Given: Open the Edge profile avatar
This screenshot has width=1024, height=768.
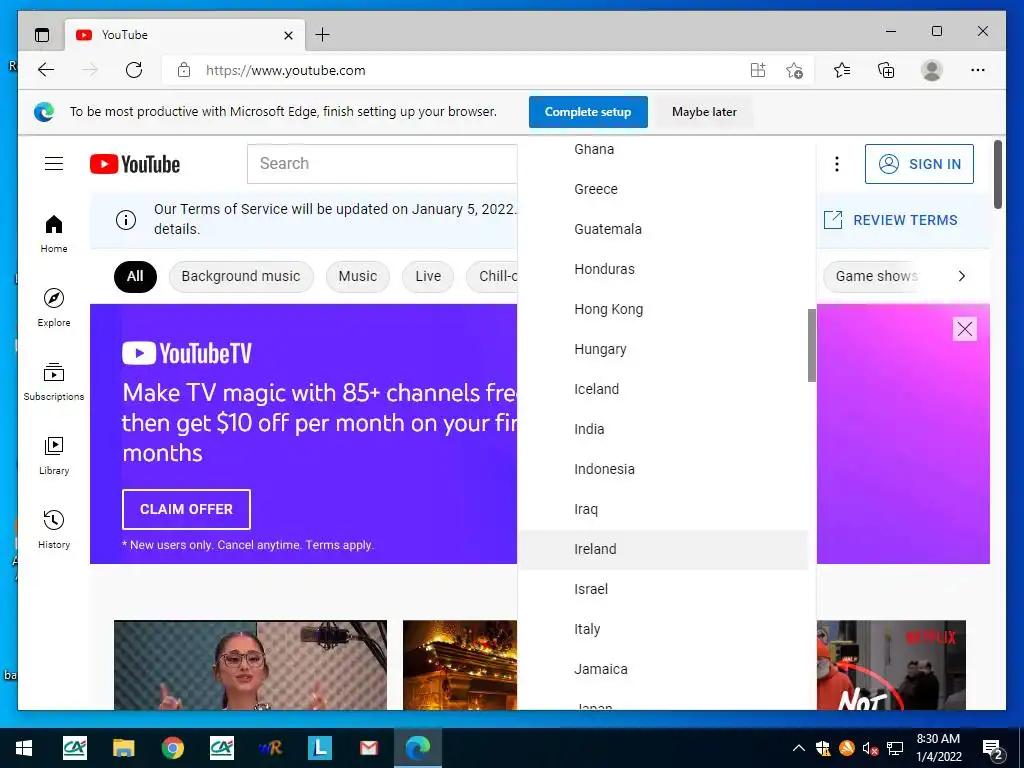Looking at the screenshot, I should [x=932, y=70].
